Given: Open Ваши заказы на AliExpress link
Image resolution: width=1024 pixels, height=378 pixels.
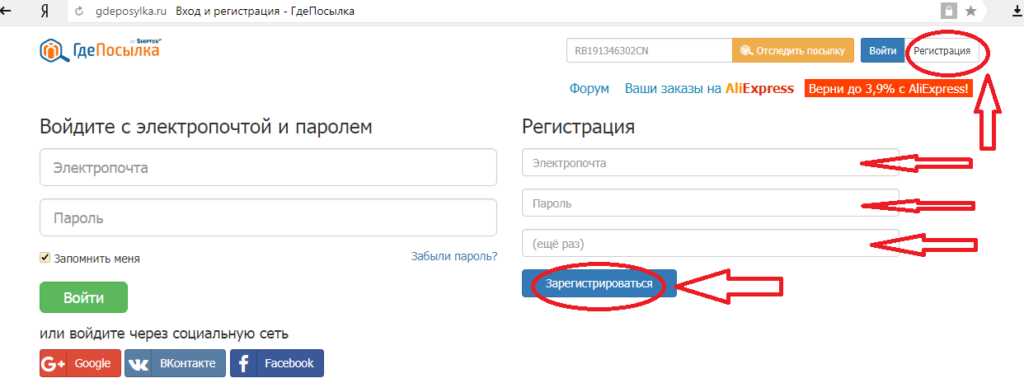Looking at the screenshot, I should [709, 88].
